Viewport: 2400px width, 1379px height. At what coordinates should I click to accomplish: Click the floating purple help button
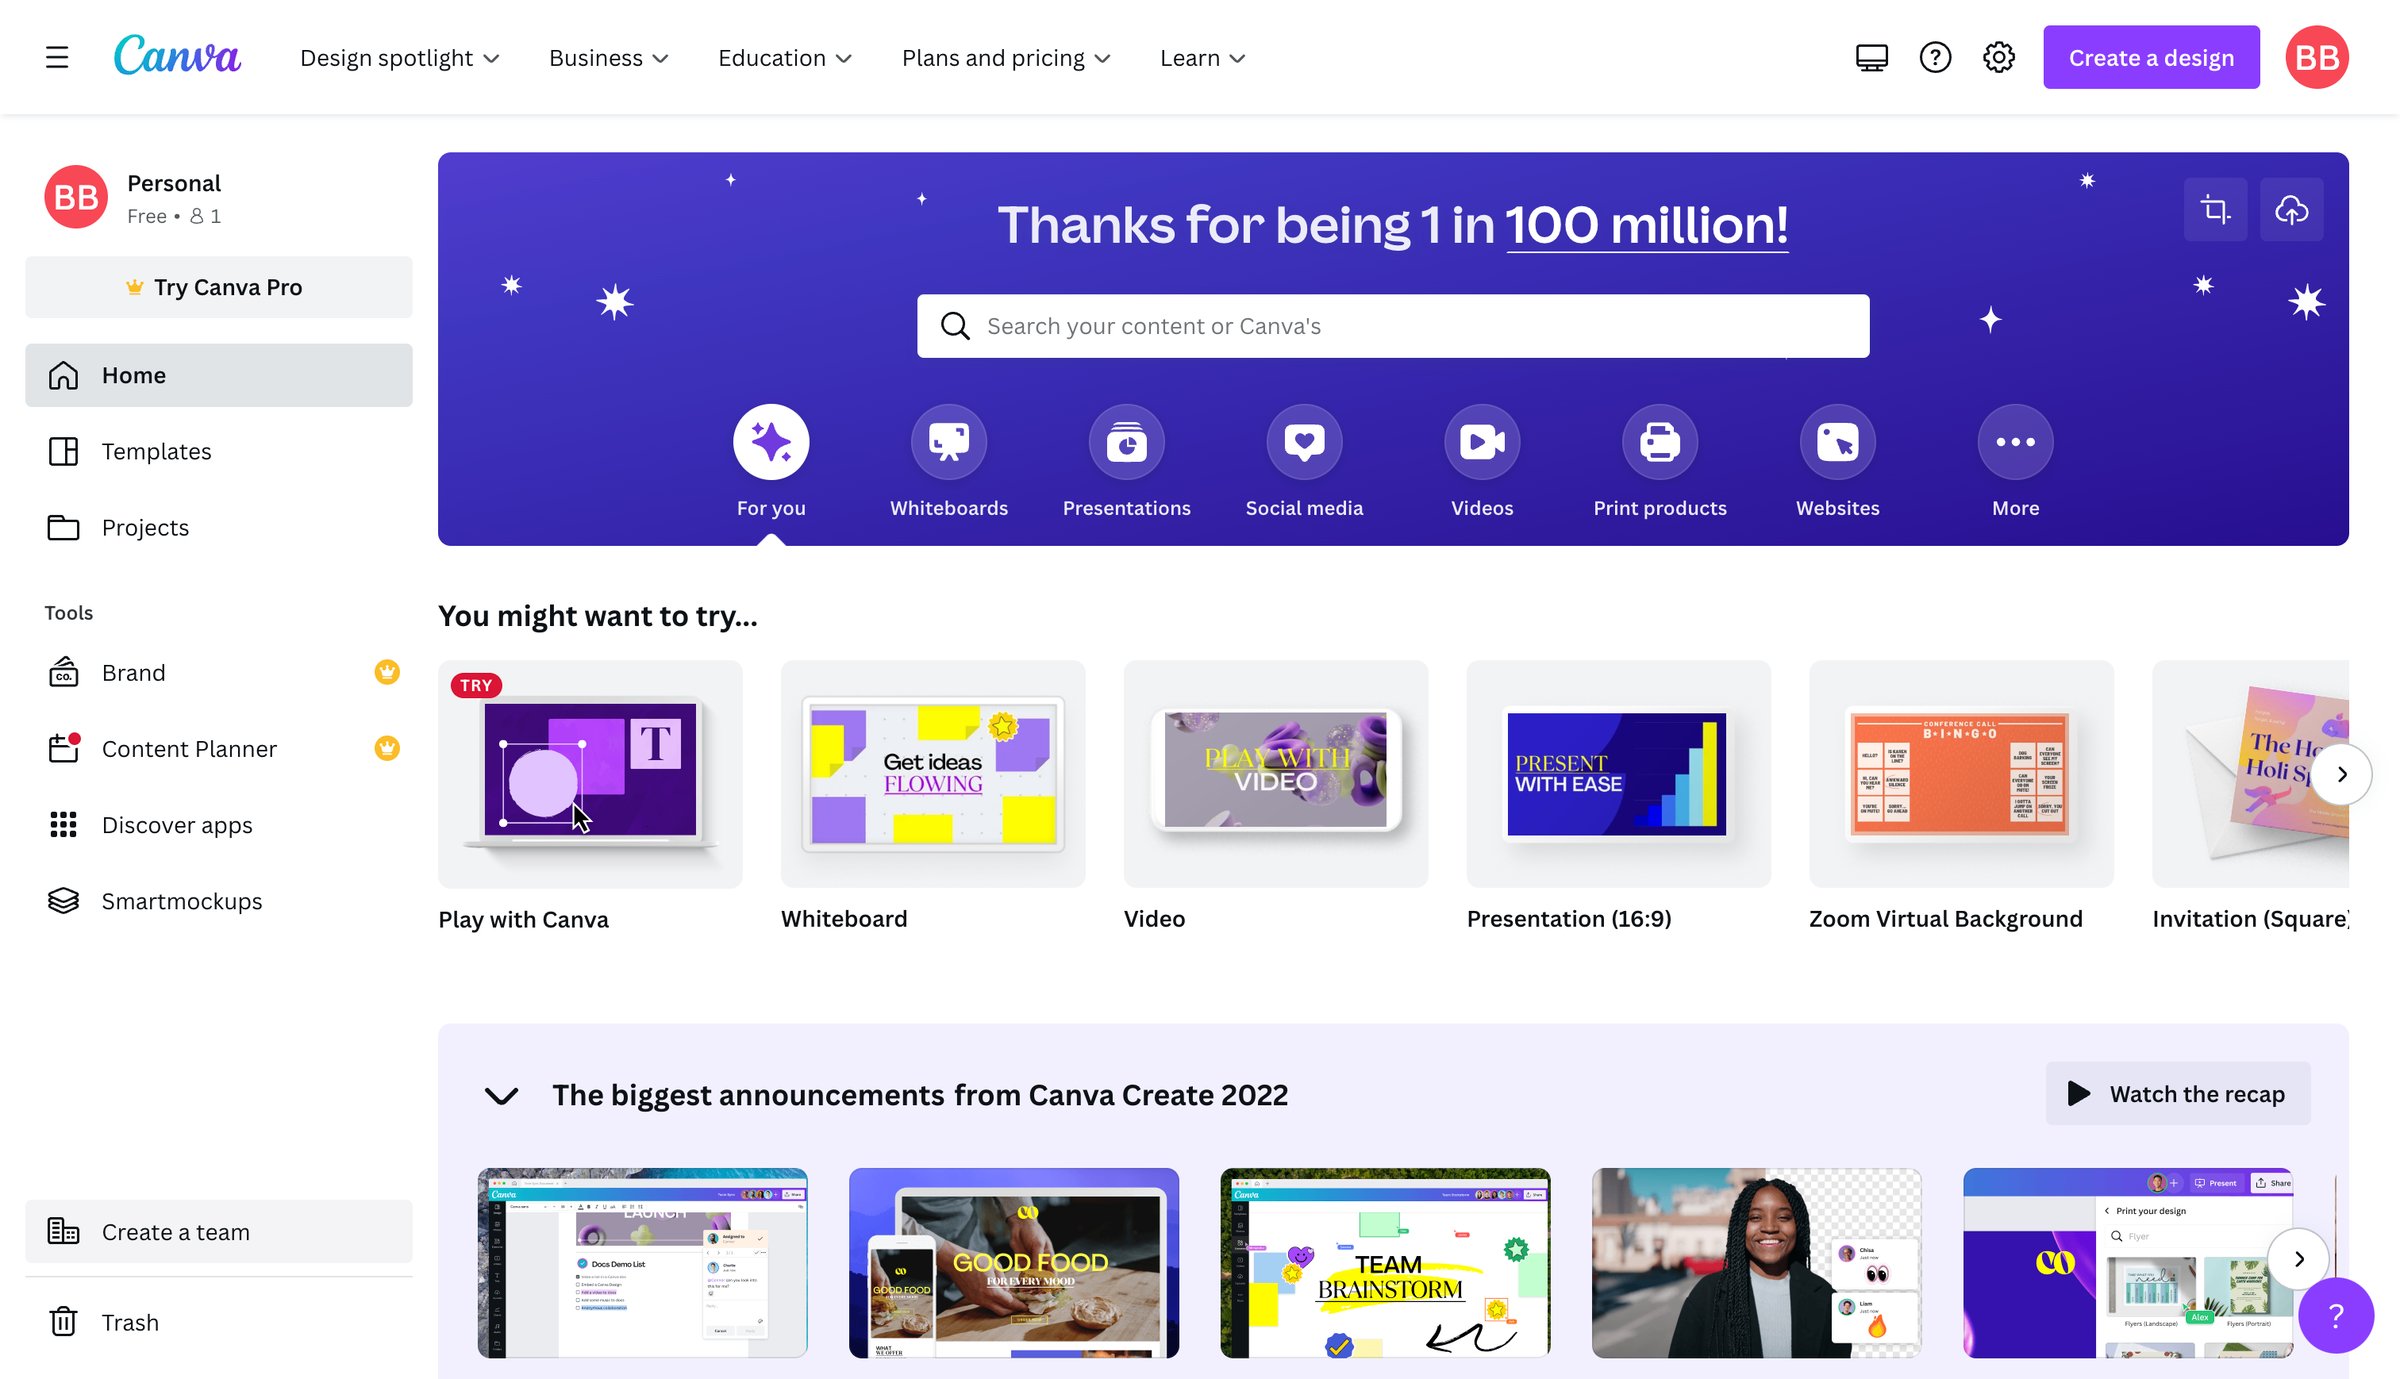(x=2336, y=1315)
